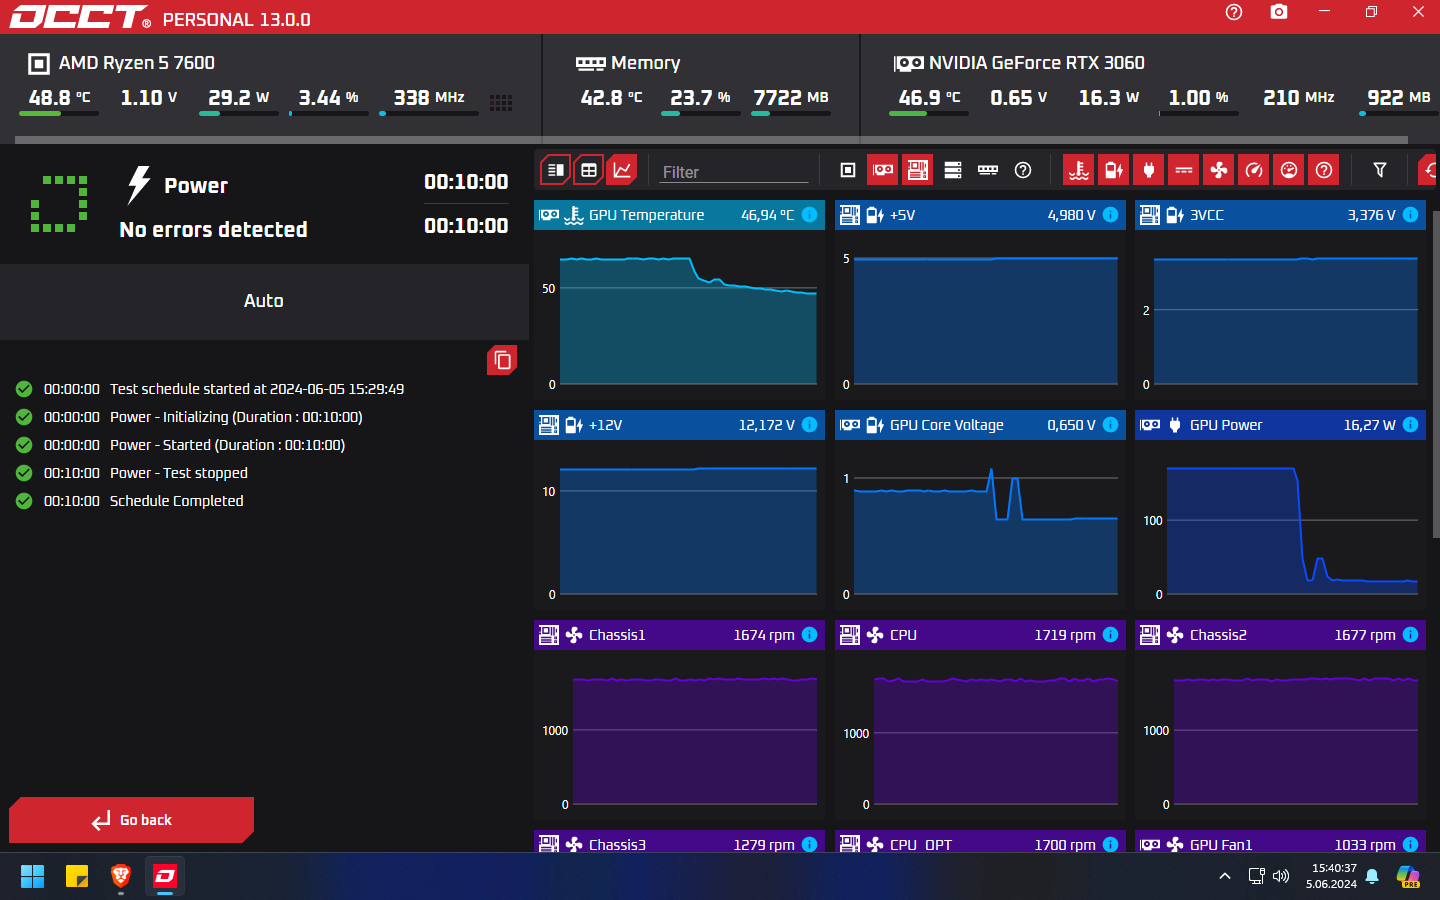Show info for GPU Temperature graph

coord(810,215)
